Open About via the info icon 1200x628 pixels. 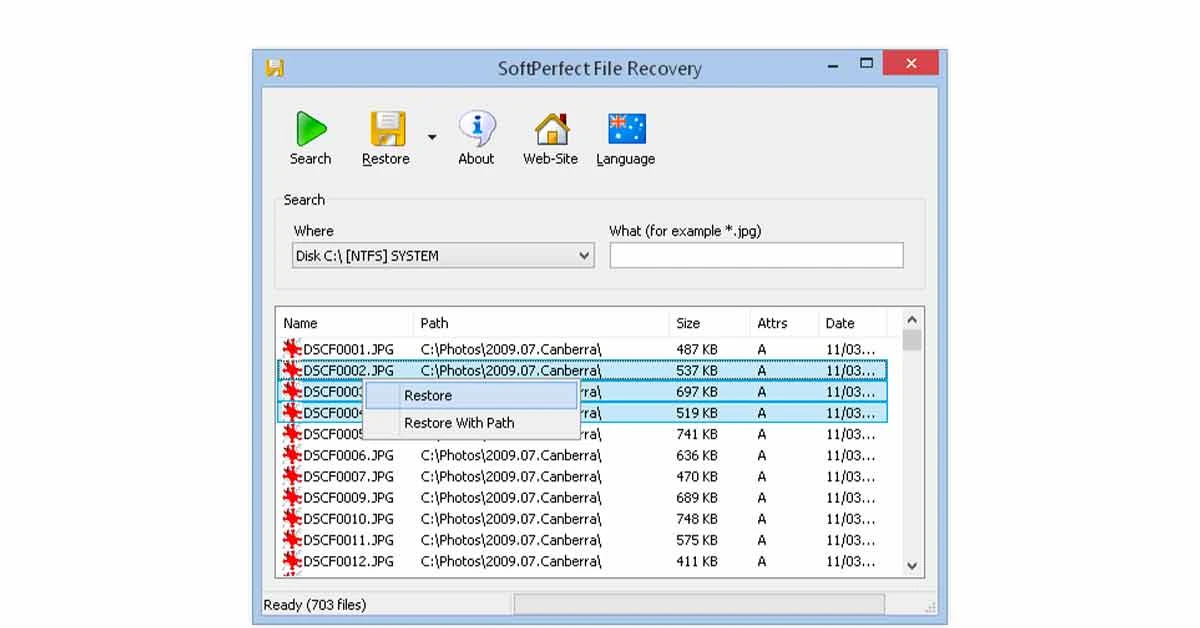coord(476,128)
